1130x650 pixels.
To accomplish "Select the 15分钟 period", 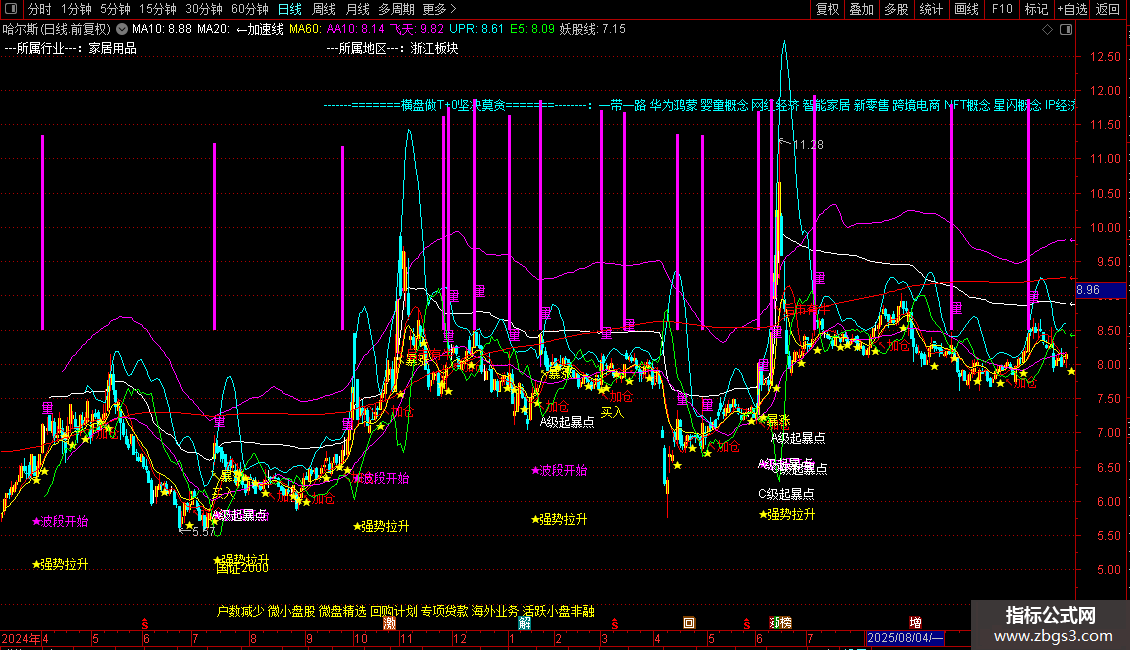I will tap(158, 9).
